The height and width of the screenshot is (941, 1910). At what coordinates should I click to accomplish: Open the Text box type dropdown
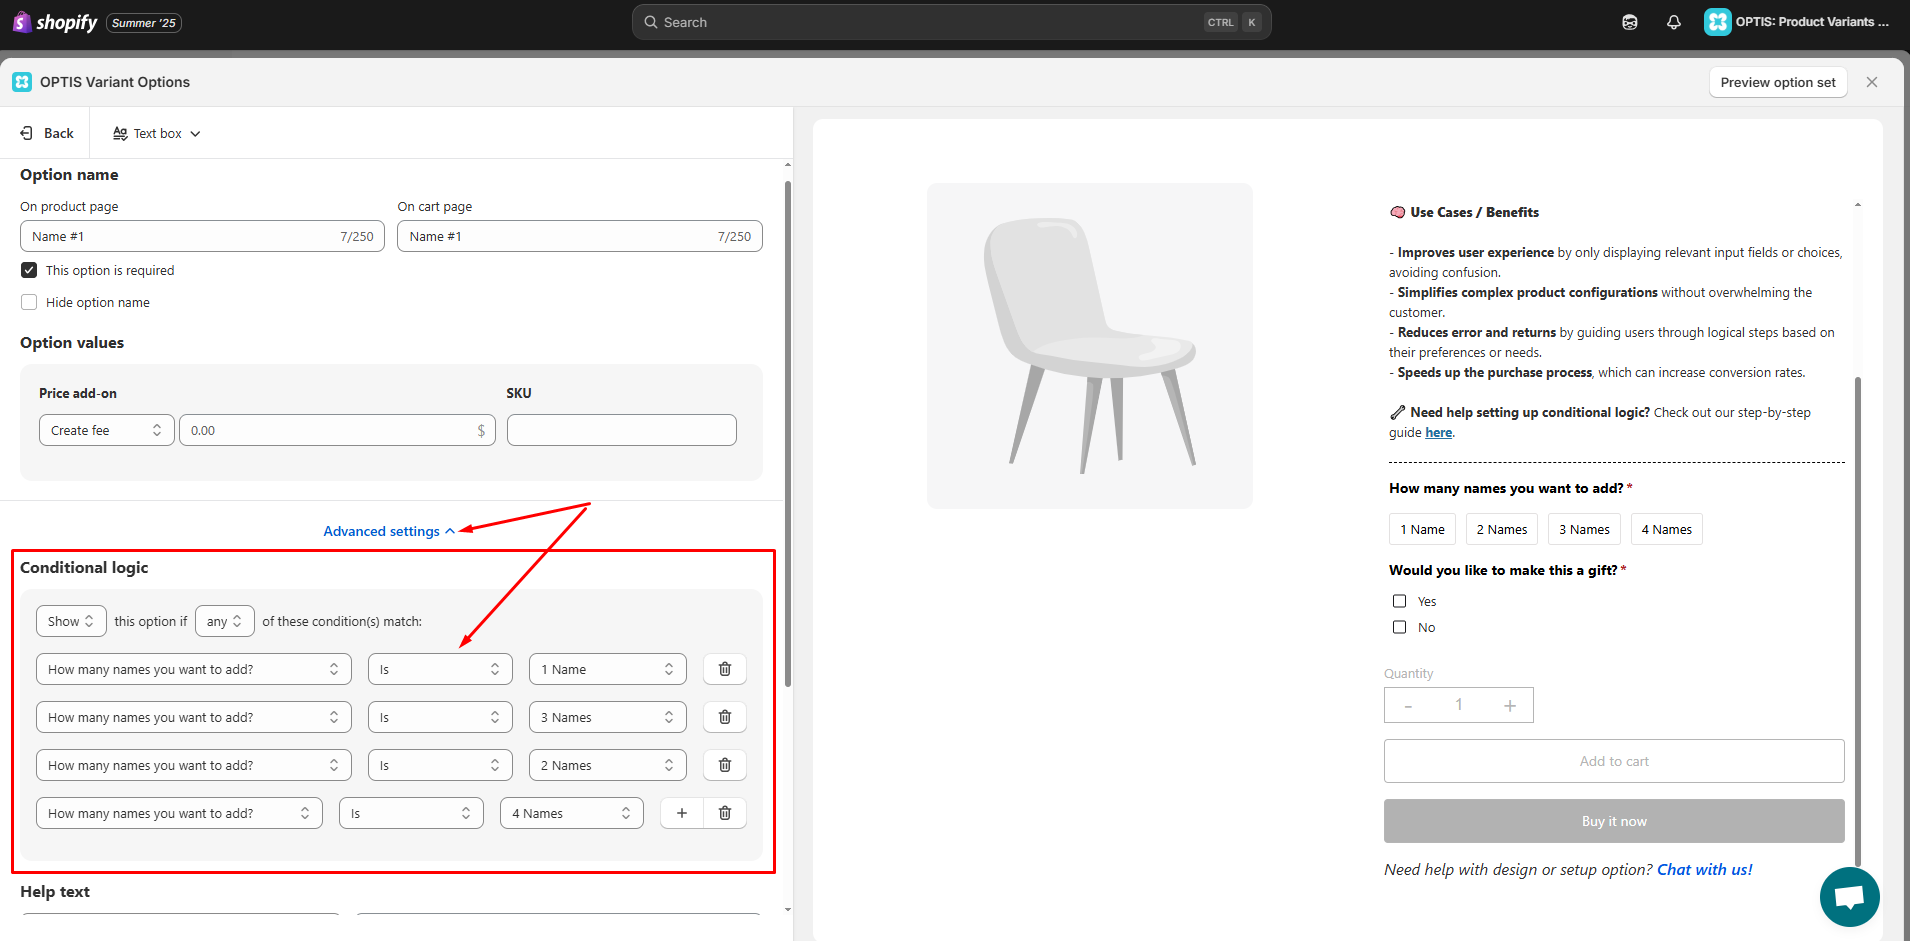156,133
